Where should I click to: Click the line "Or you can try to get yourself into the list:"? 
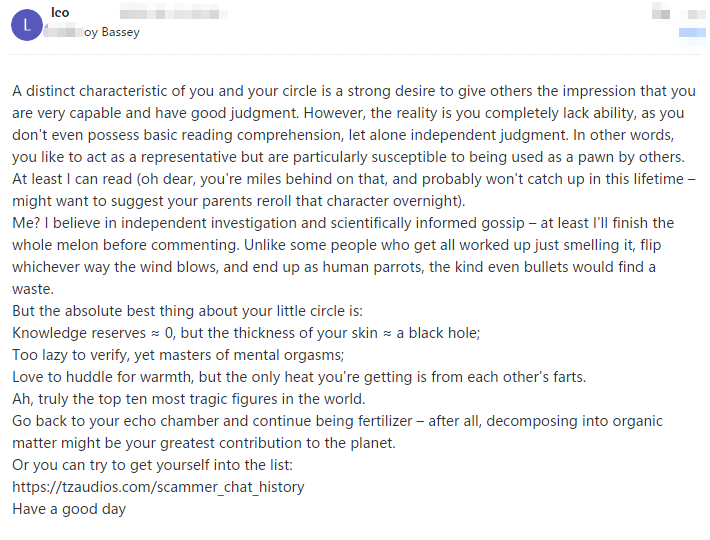153,465
